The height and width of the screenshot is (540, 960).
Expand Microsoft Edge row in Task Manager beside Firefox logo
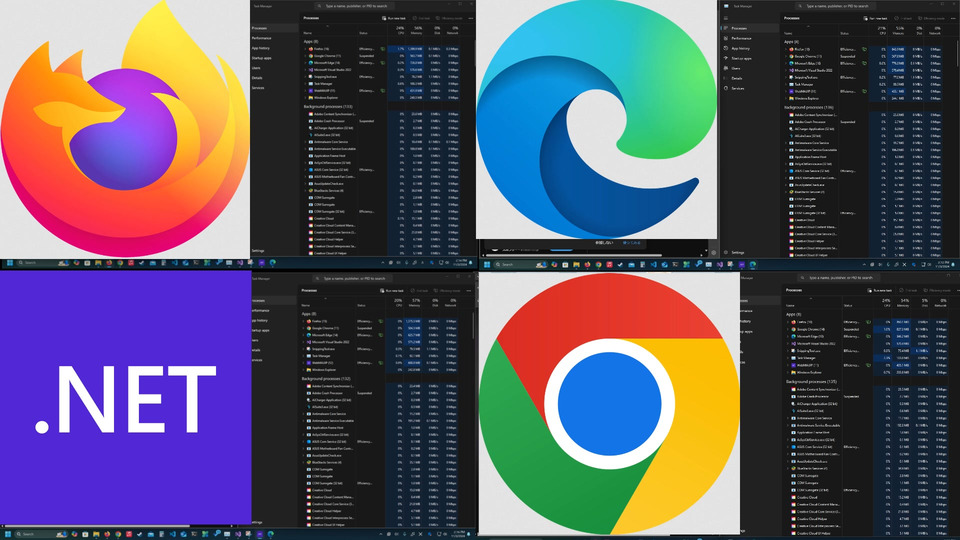[x=305, y=63]
